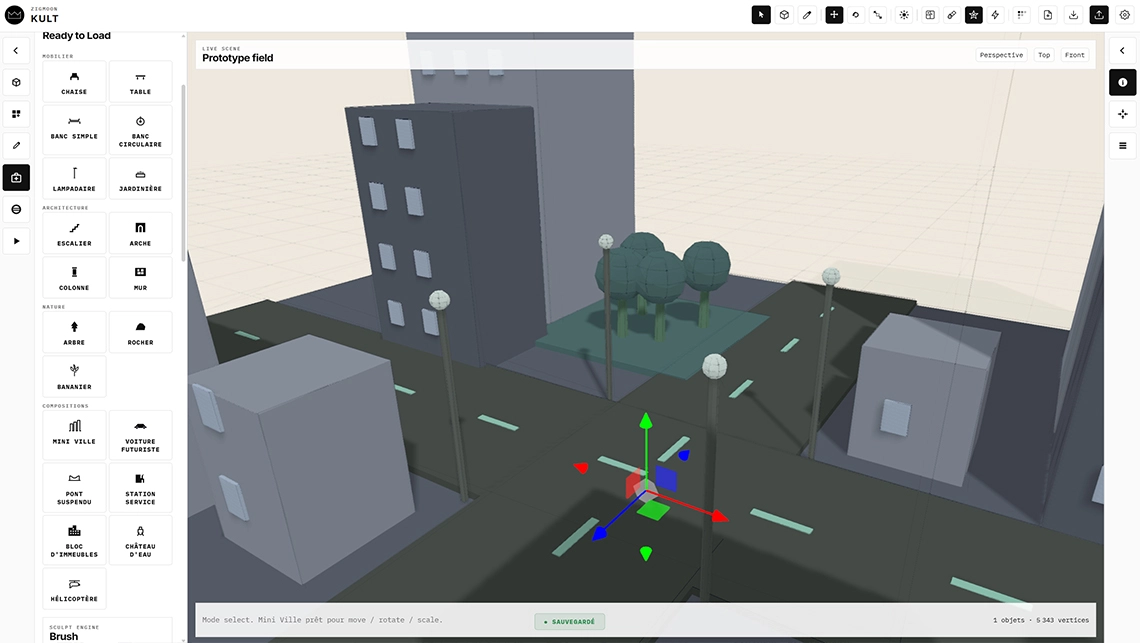Screen dimensions: 1140x643
Task: Load the Table furniture item
Action: tap(140, 81)
